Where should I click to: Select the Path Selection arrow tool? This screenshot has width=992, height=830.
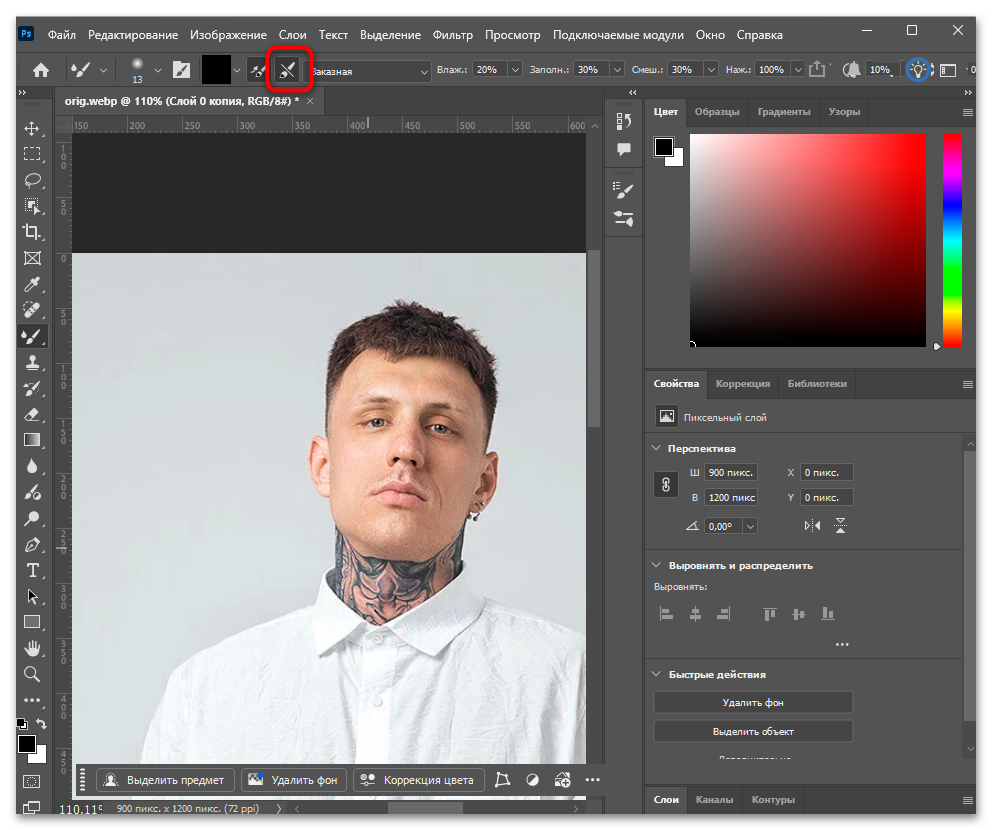(32, 597)
